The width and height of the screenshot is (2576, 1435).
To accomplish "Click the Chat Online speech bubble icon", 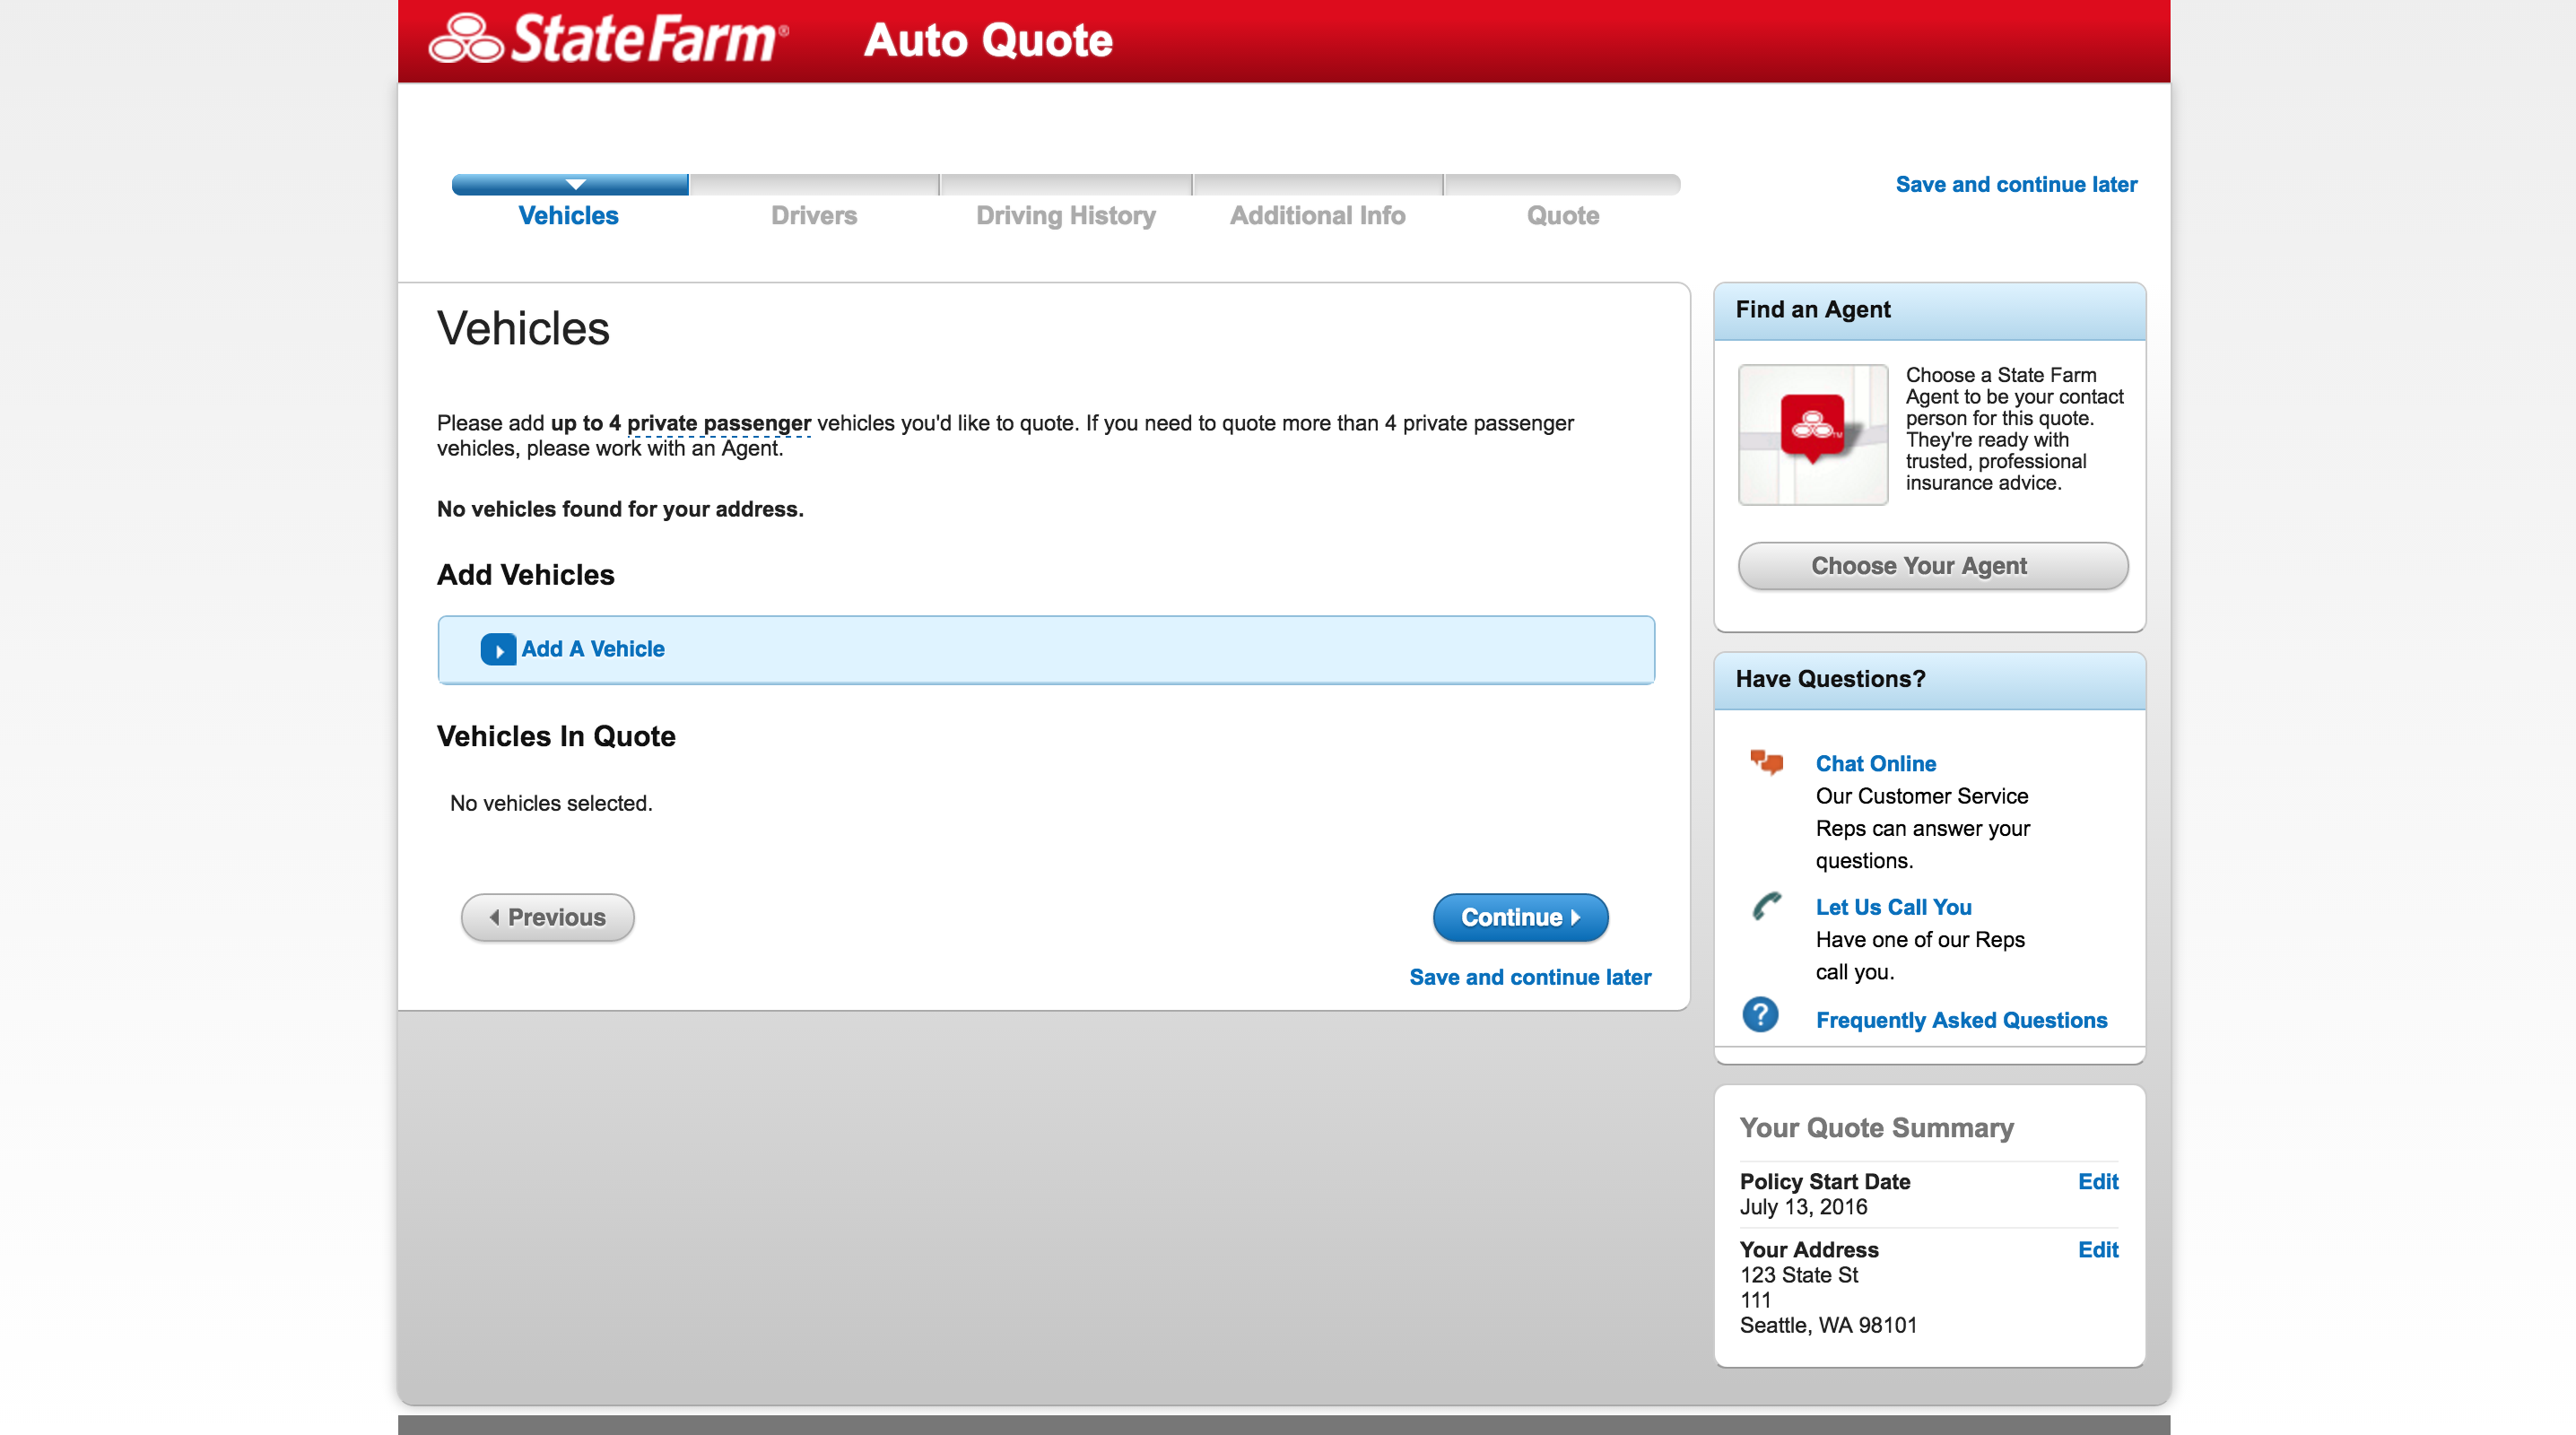I will (x=1767, y=763).
